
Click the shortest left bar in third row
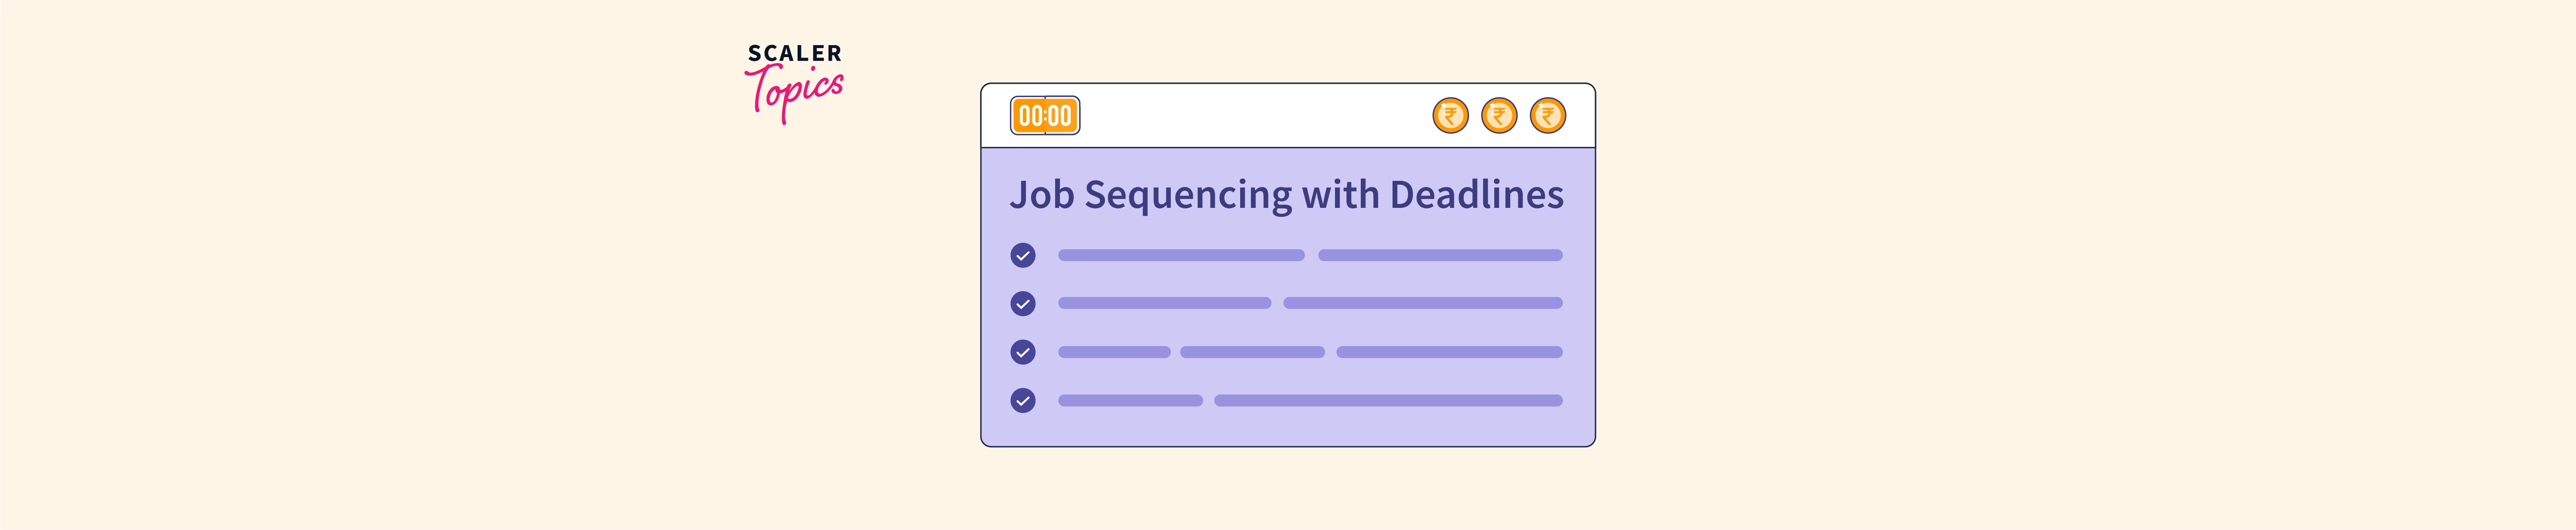[1114, 352]
